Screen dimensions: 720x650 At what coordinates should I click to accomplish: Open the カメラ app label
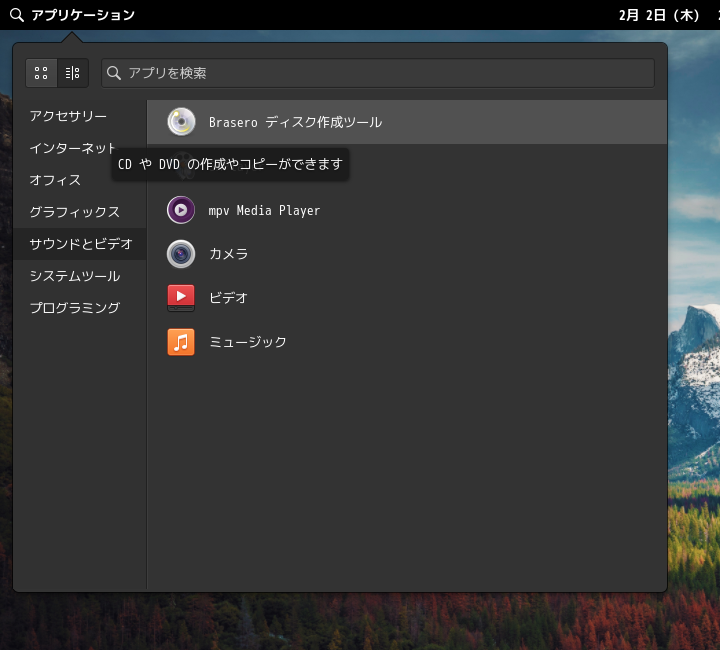click(229, 254)
